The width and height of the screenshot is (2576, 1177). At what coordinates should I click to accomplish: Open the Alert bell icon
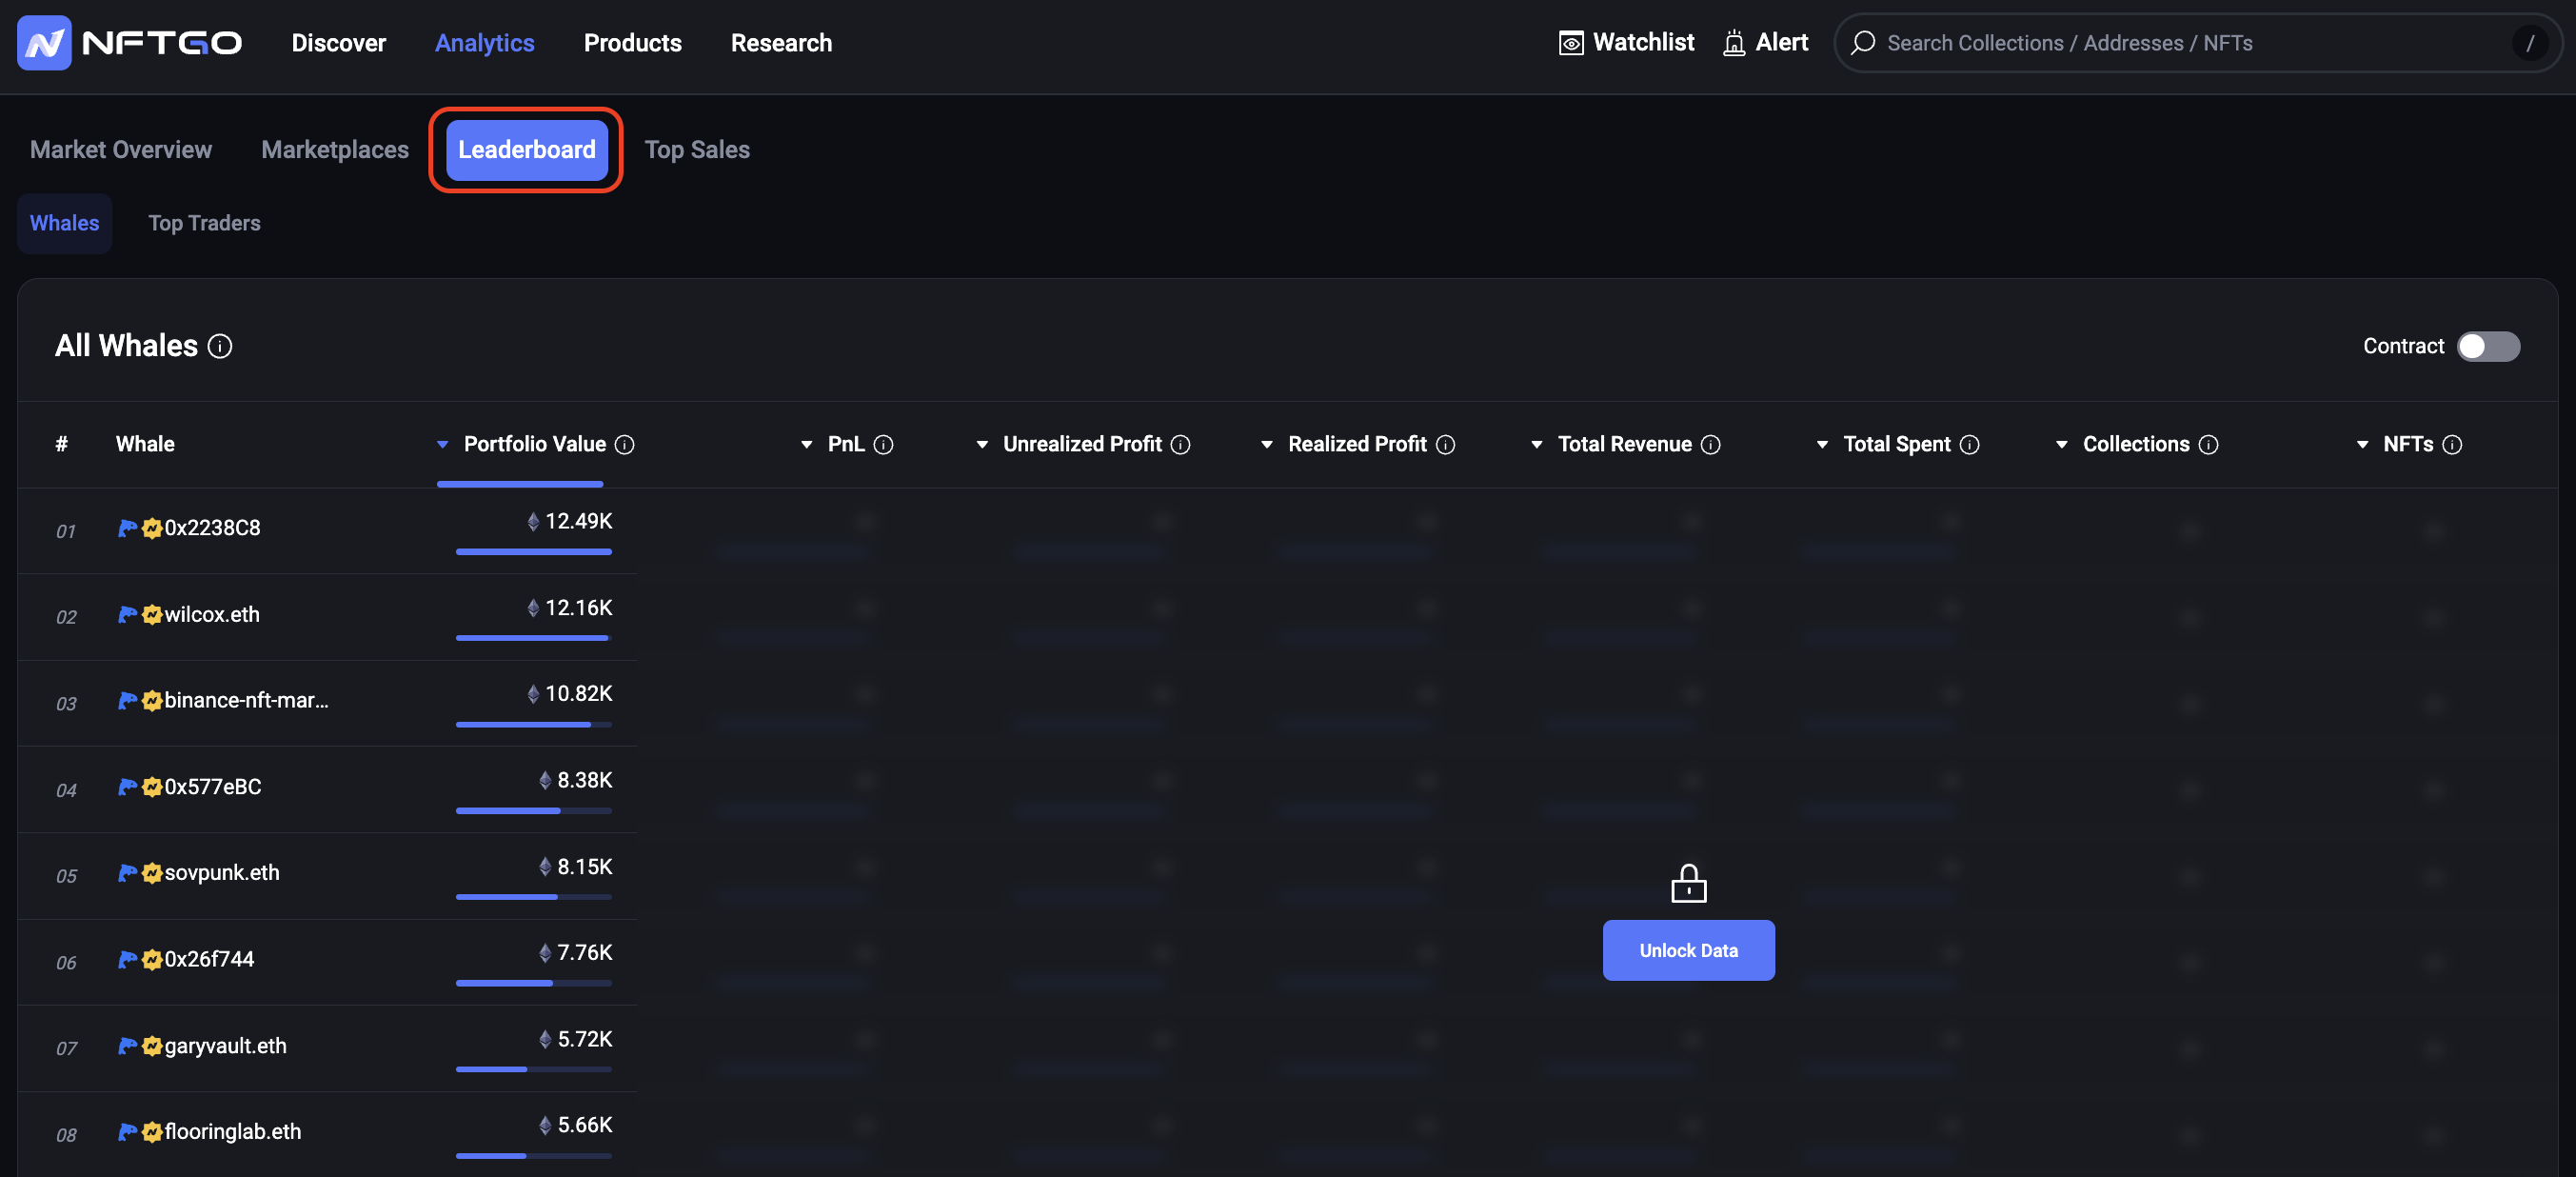(x=1734, y=43)
